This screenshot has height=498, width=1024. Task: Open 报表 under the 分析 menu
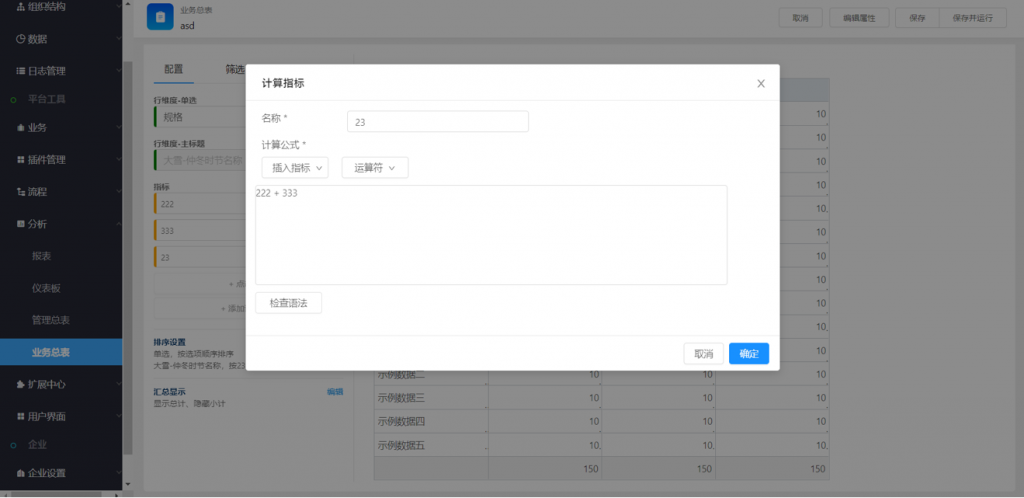[42, 256]
